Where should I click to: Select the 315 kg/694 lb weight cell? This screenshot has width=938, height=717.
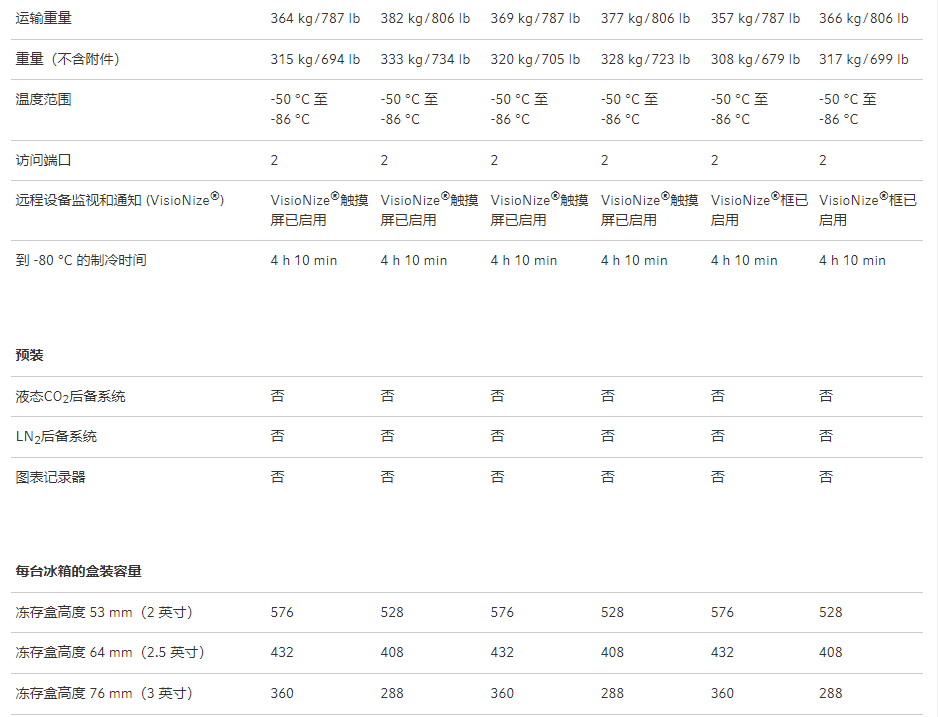pyautogui.click(x=315, y=59)
